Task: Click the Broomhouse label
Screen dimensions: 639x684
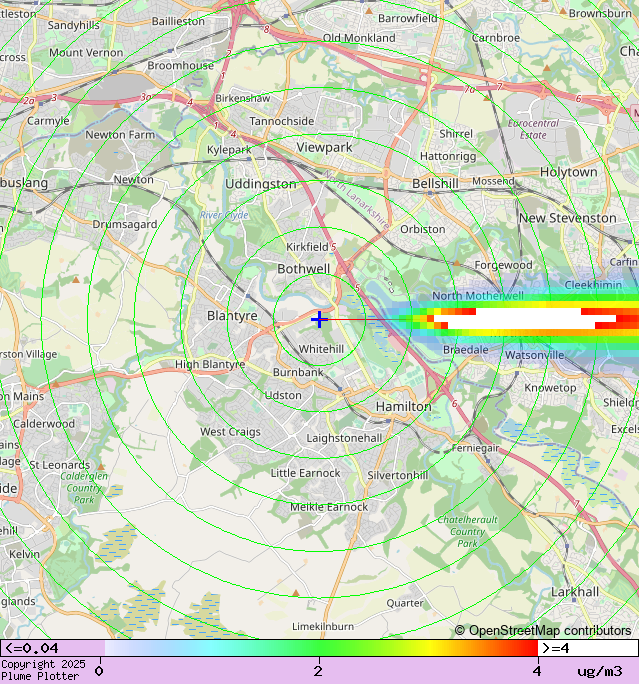Action: 181,65
